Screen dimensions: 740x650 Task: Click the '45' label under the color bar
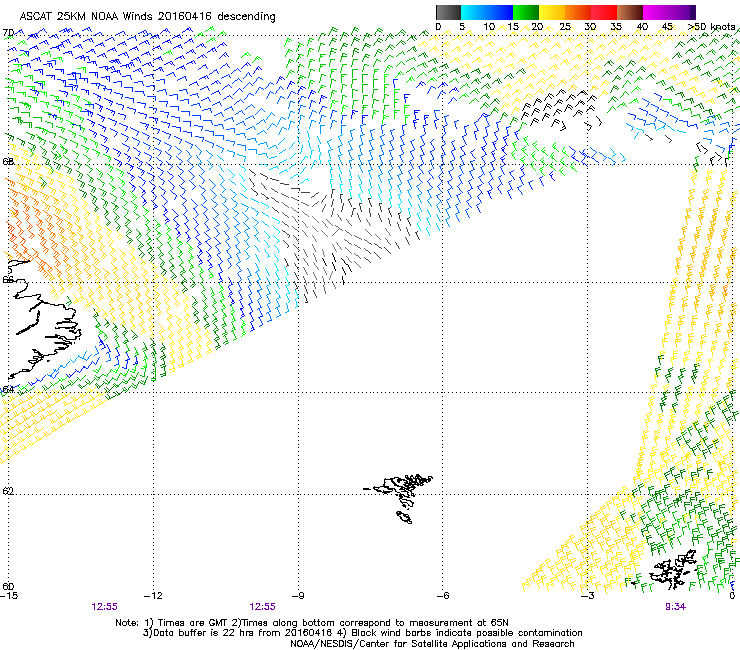pyautogui.click(x=667, y=27)
